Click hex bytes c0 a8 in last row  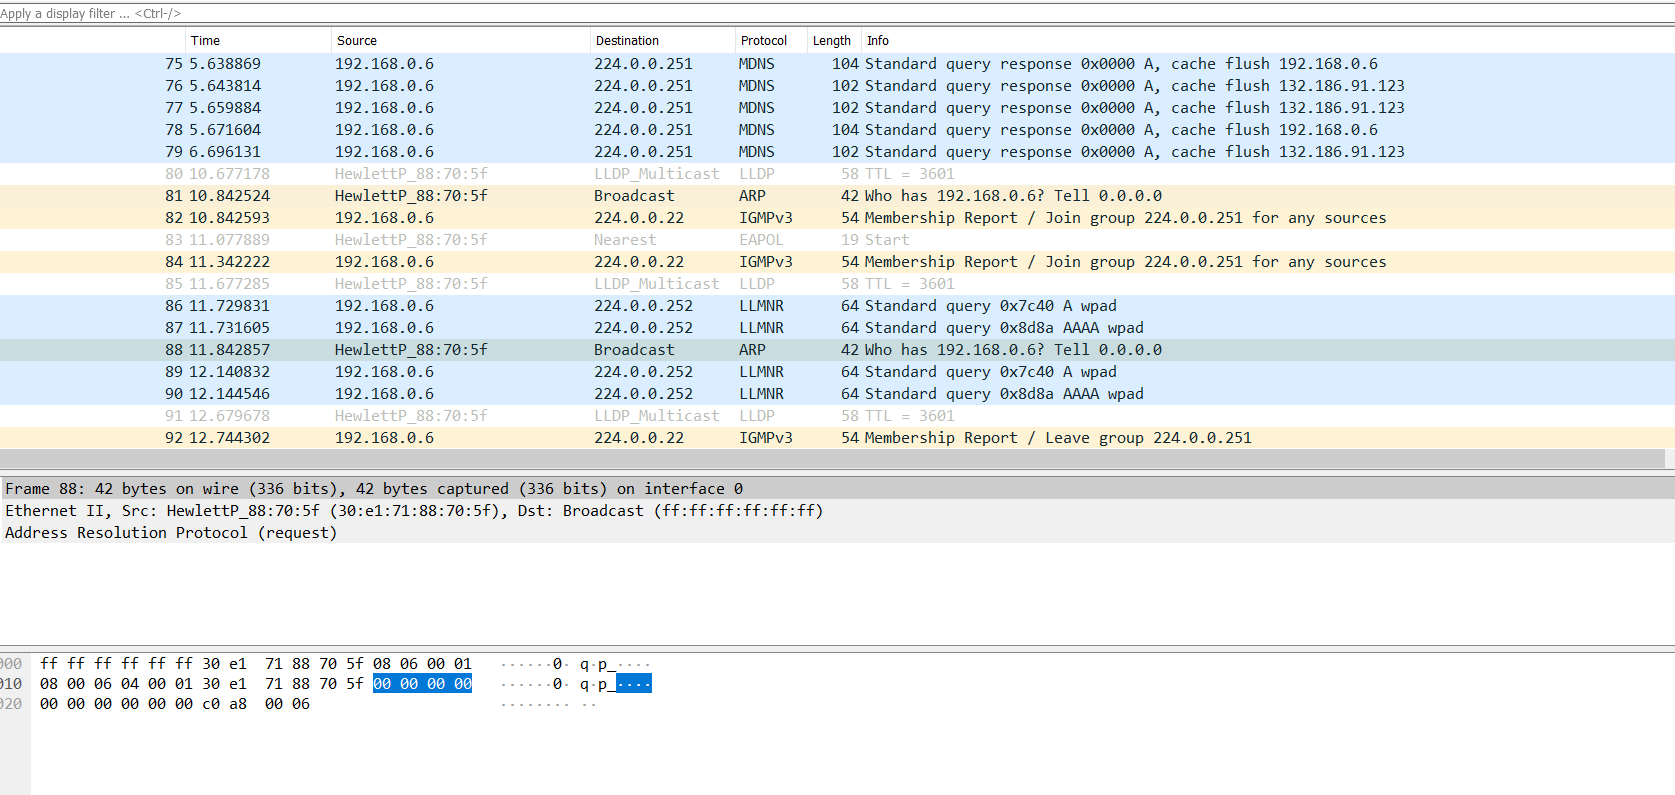[x=225, y=704]
